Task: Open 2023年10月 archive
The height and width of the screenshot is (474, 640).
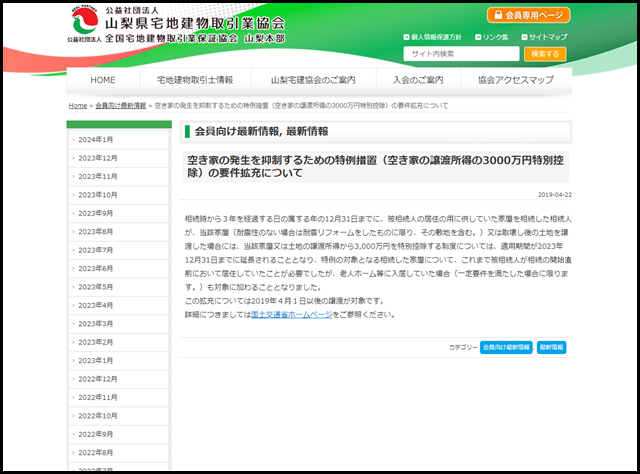Action: [118, 195]
